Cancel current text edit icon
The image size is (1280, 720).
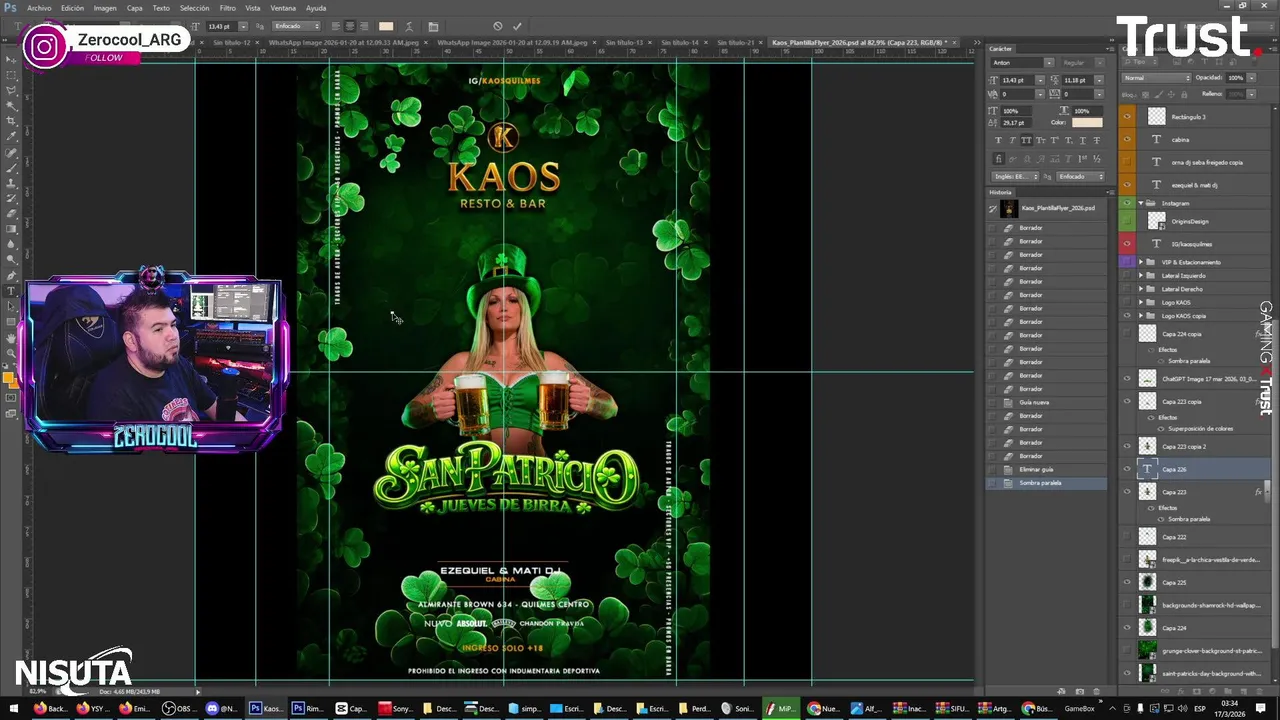tap(498, 26)
